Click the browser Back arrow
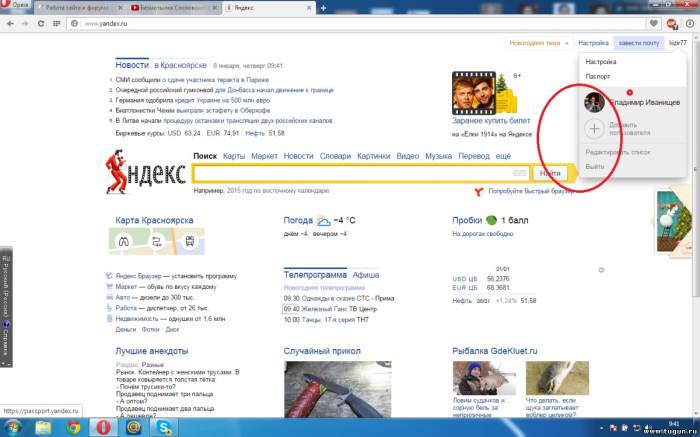Screen dimensions: 700x437 point(10,24)
